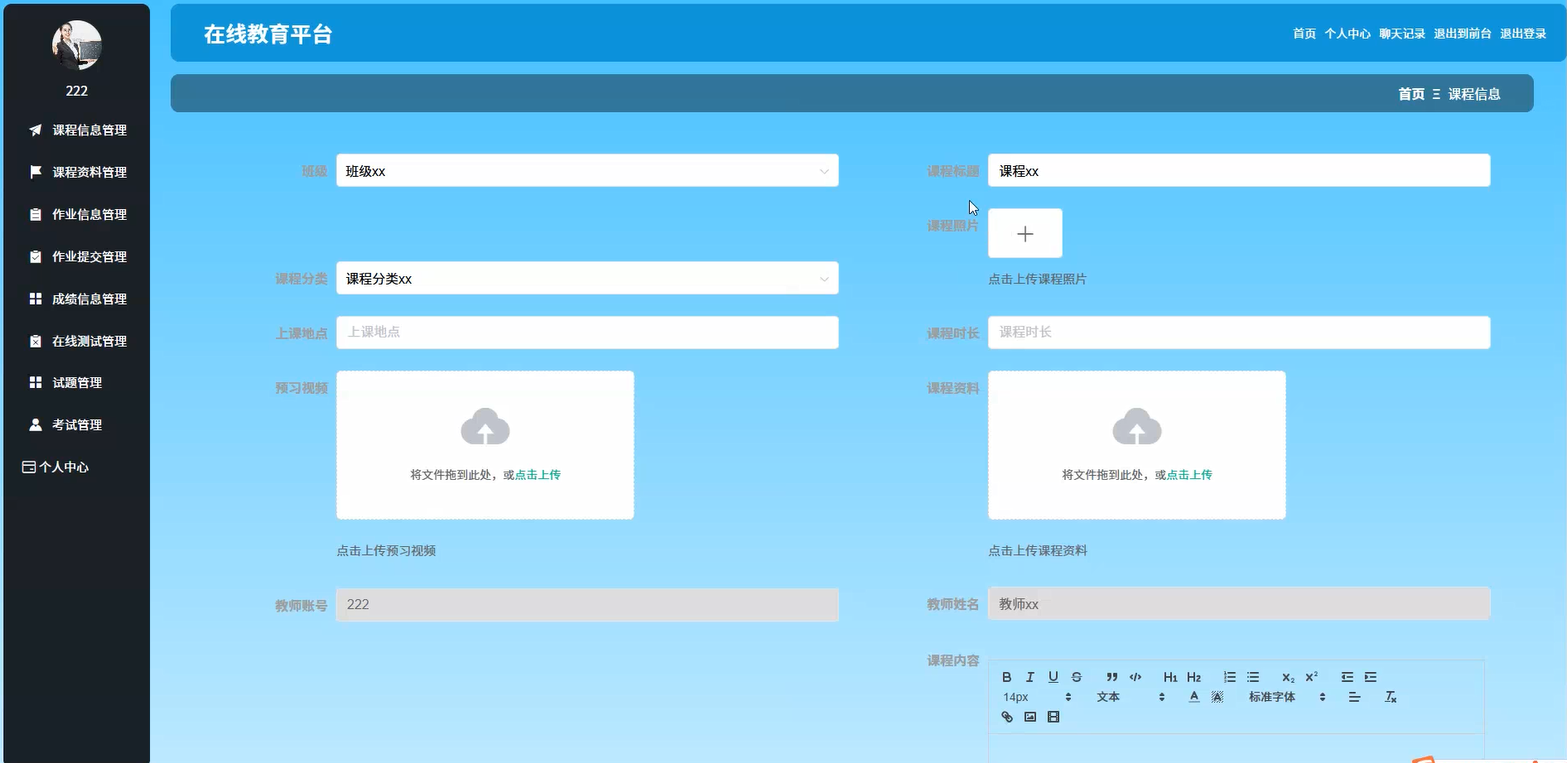Click 退出登录 to log out
This screenshot has width=1567, height=763.
coord(1523,33)
